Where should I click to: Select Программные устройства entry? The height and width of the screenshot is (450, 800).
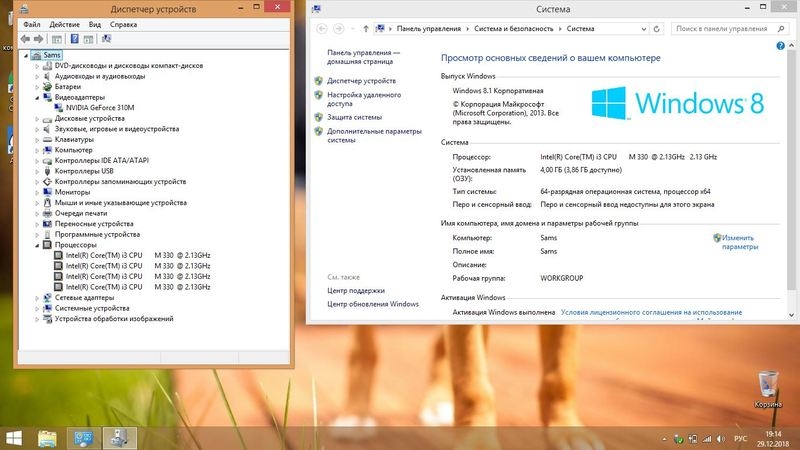97,234
